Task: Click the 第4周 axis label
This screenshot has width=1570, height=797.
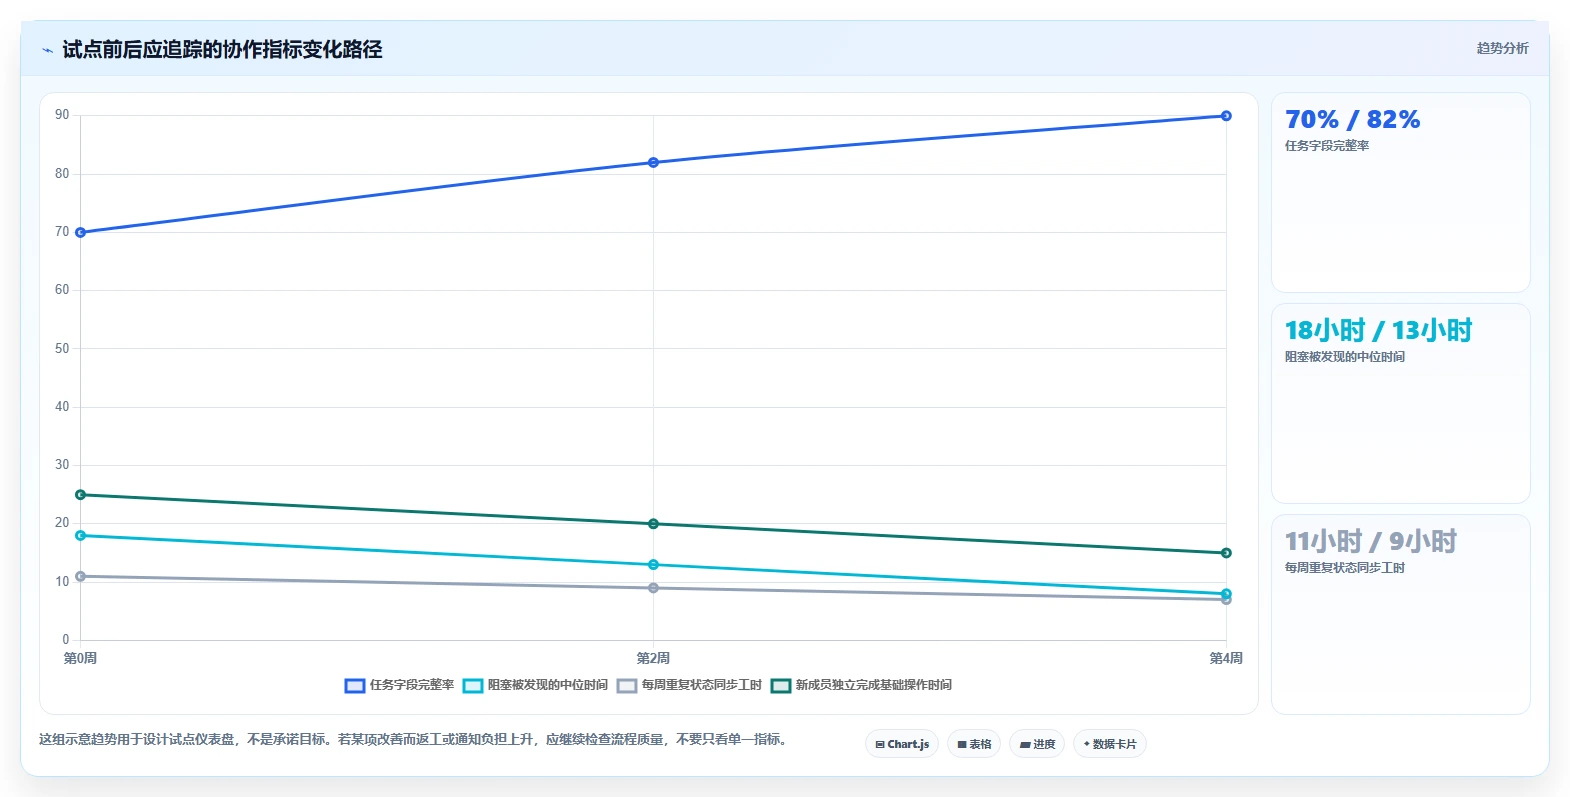Action: [1226, 658]
